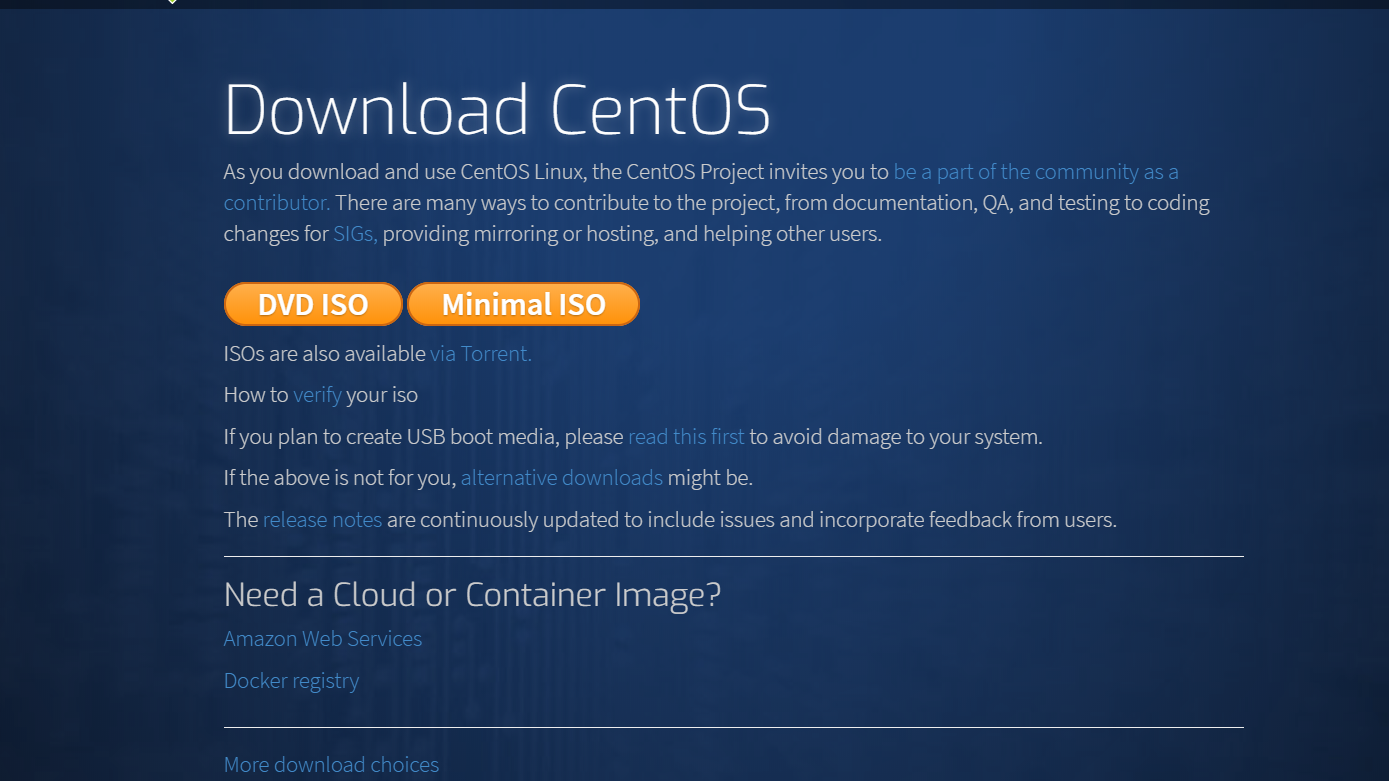The image size is (1389, 781).
Task: Click the More download choices link
Action: (x=331, y=764)
